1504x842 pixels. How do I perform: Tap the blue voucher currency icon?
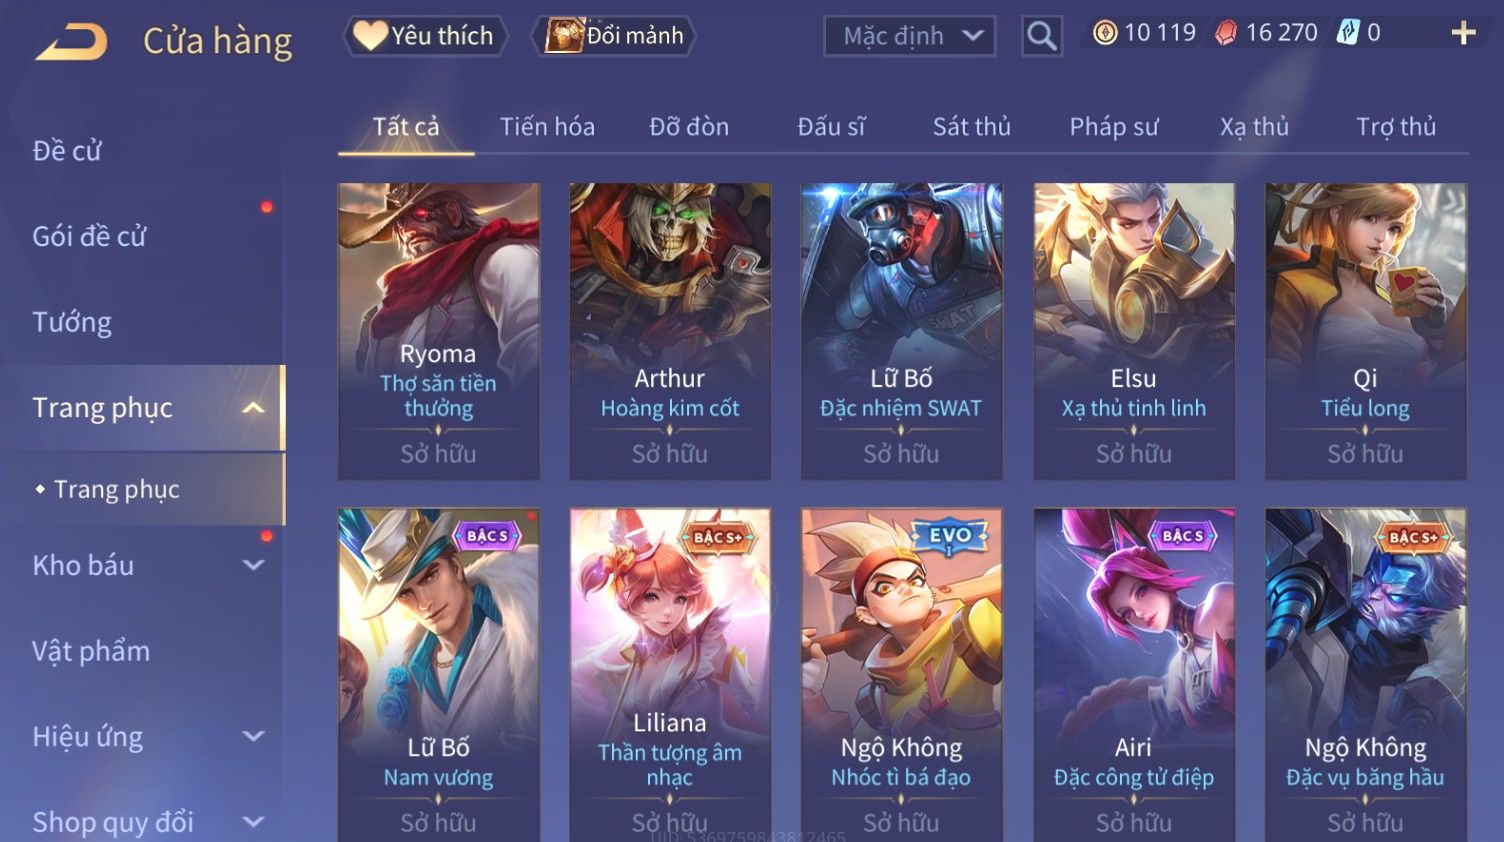click(x=1348, y=33)
